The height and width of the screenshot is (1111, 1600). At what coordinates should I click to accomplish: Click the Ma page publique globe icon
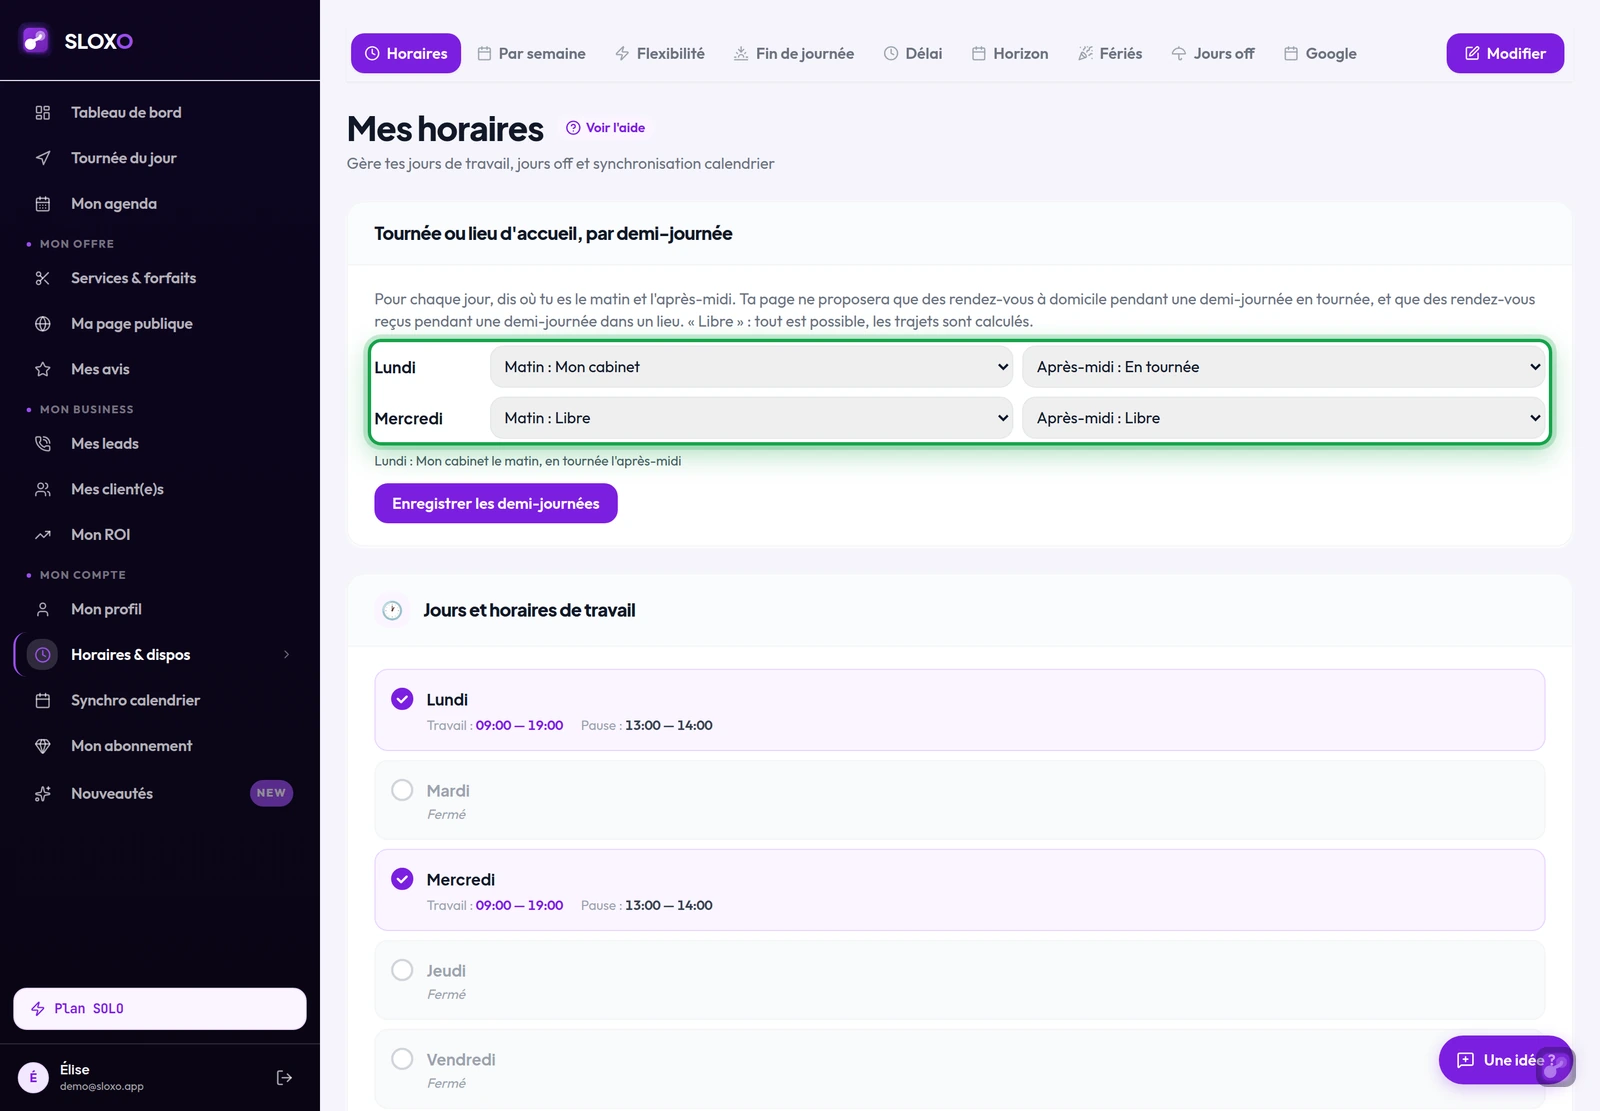(x=43, y=324)
